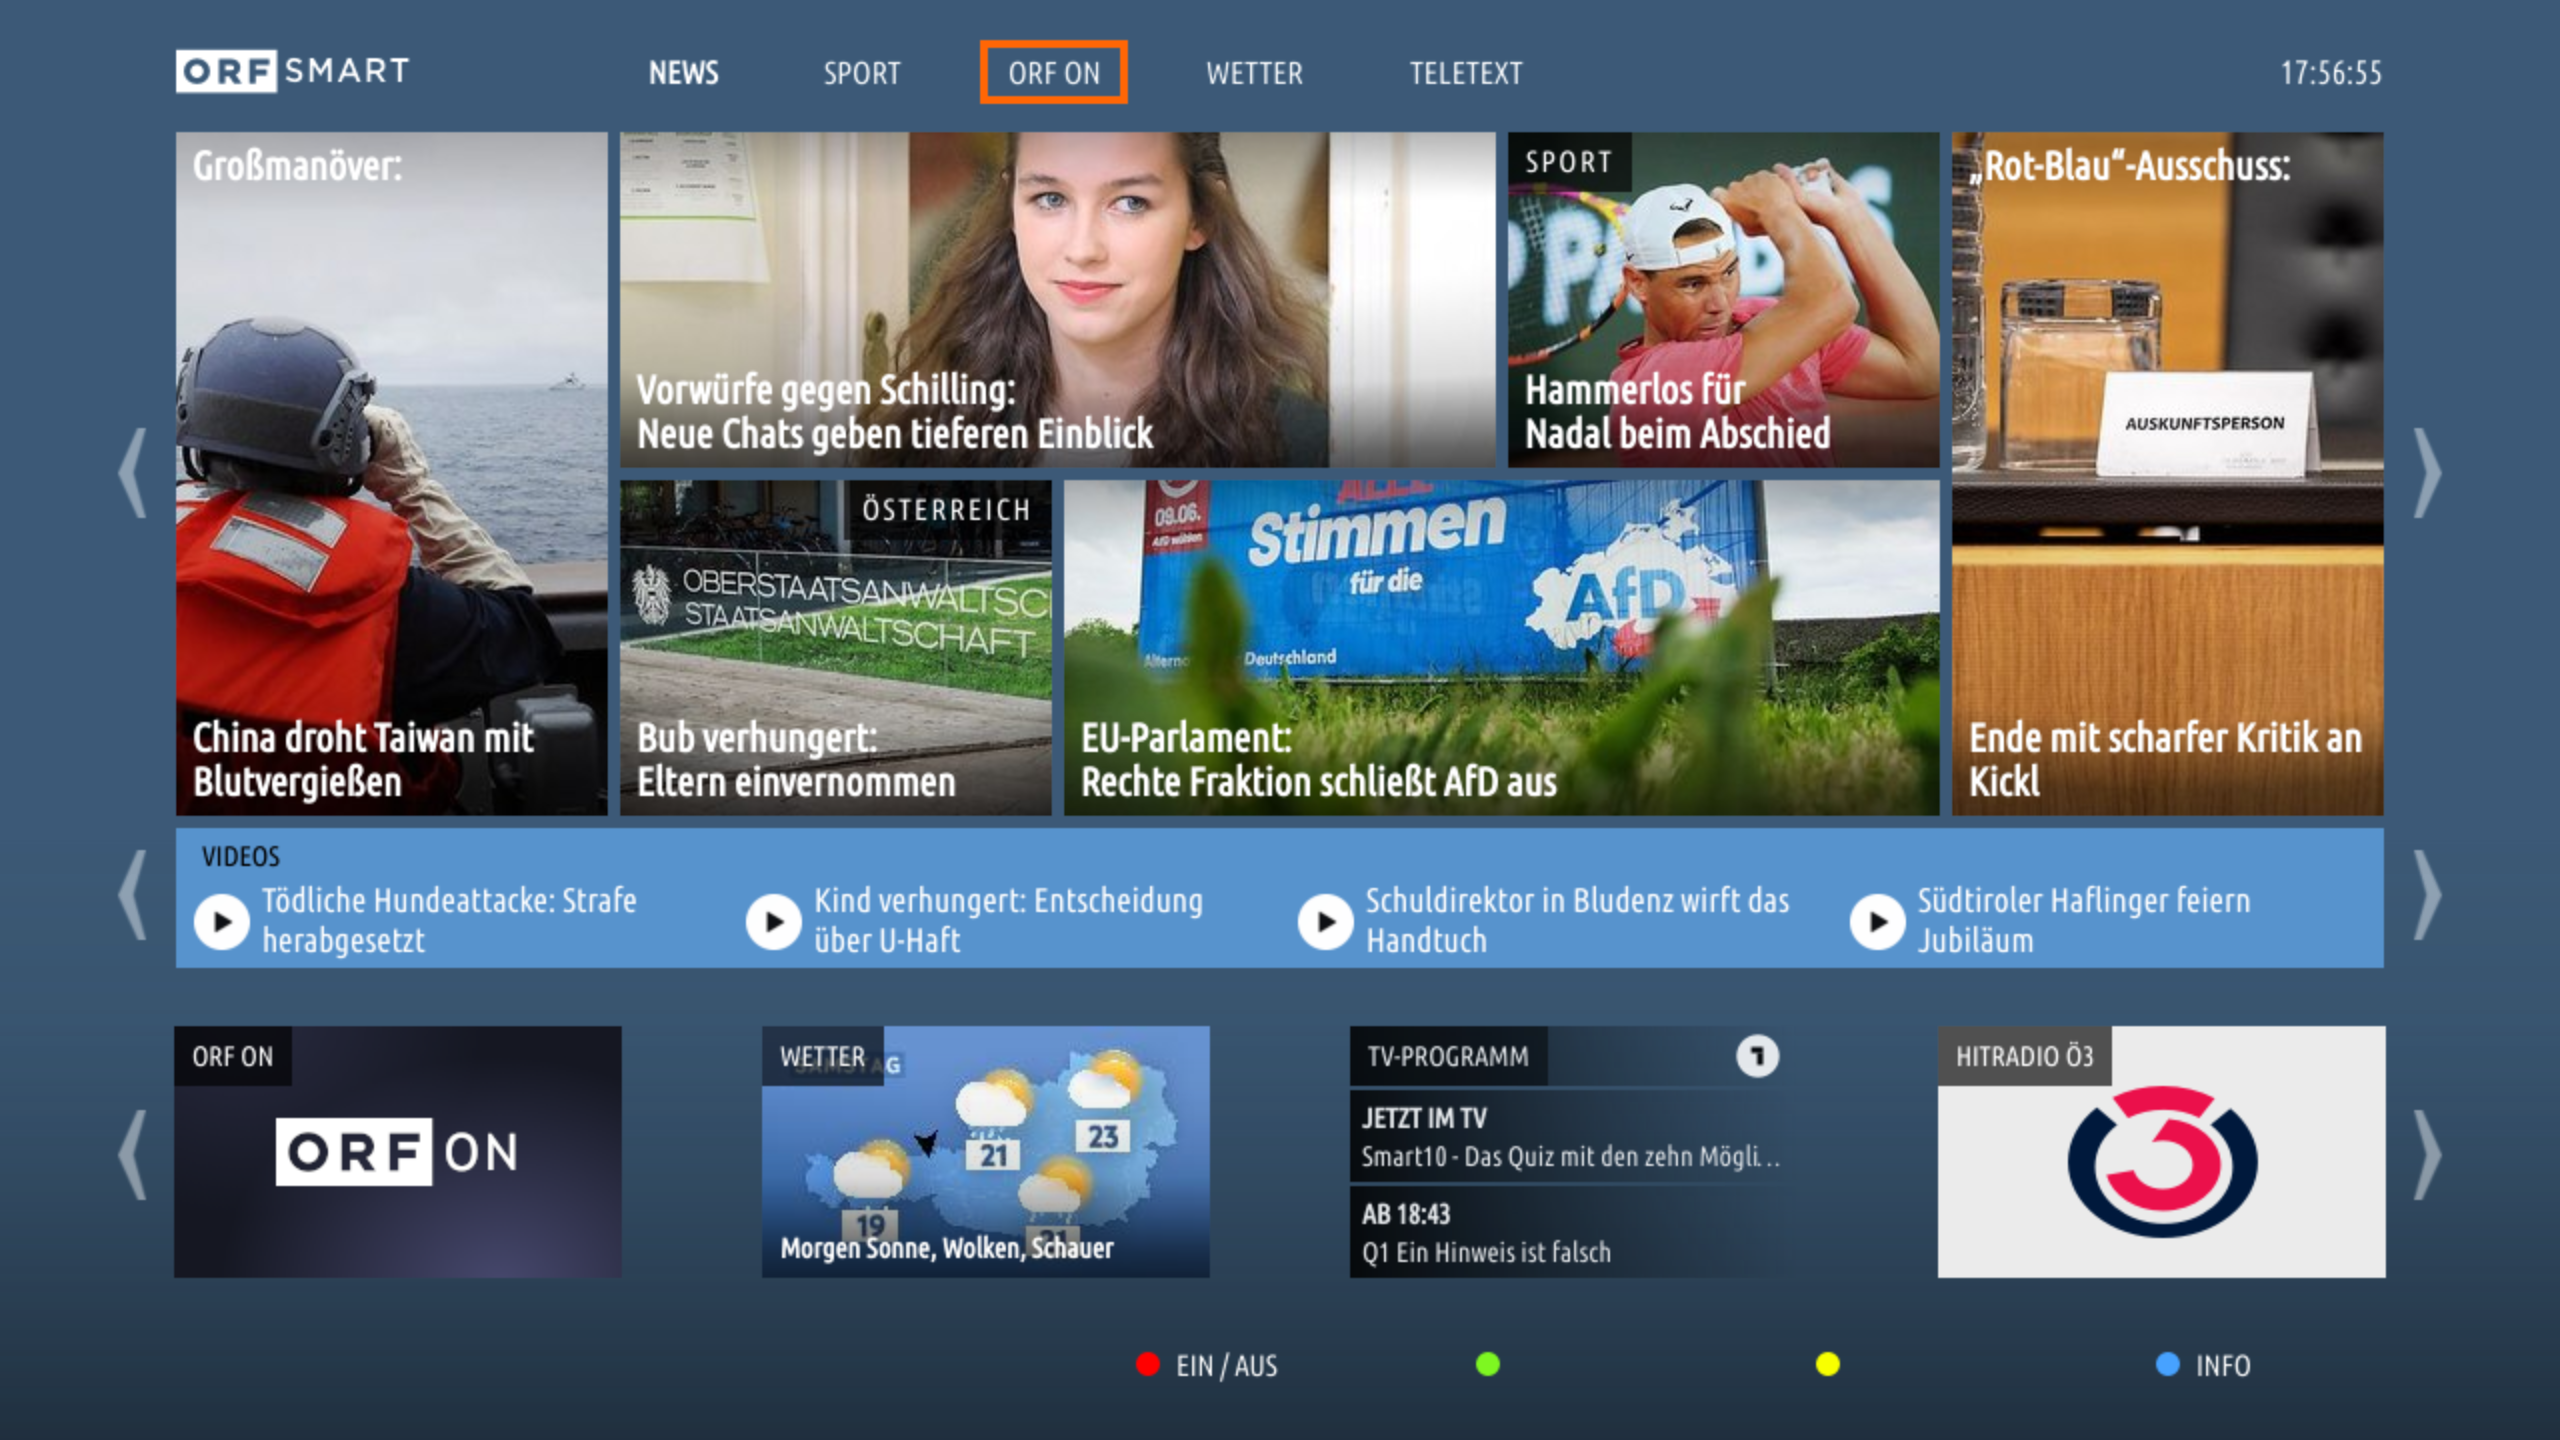Click the ORF 1 channel badge
This screenshot has height=1440, width=2560.
(1757, 1056)
